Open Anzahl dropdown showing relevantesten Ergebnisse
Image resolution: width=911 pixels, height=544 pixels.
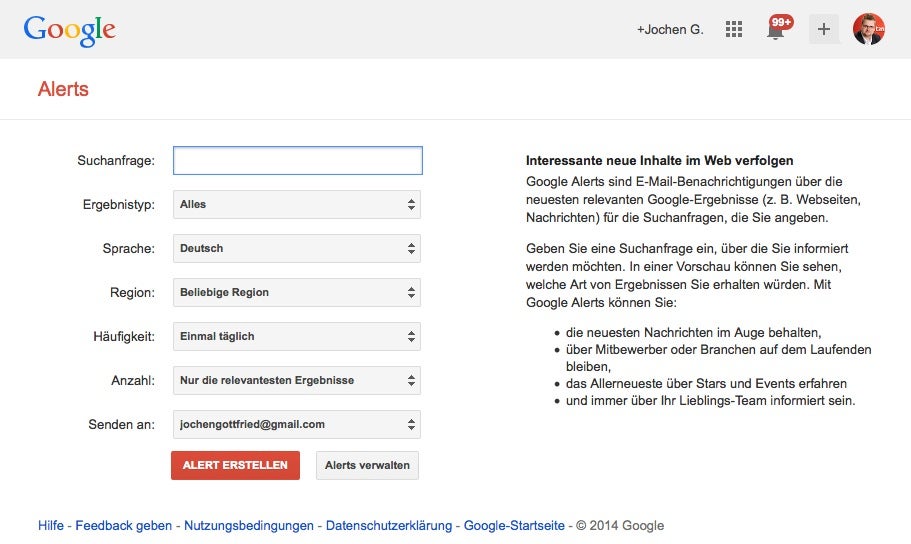coord(297,381)
